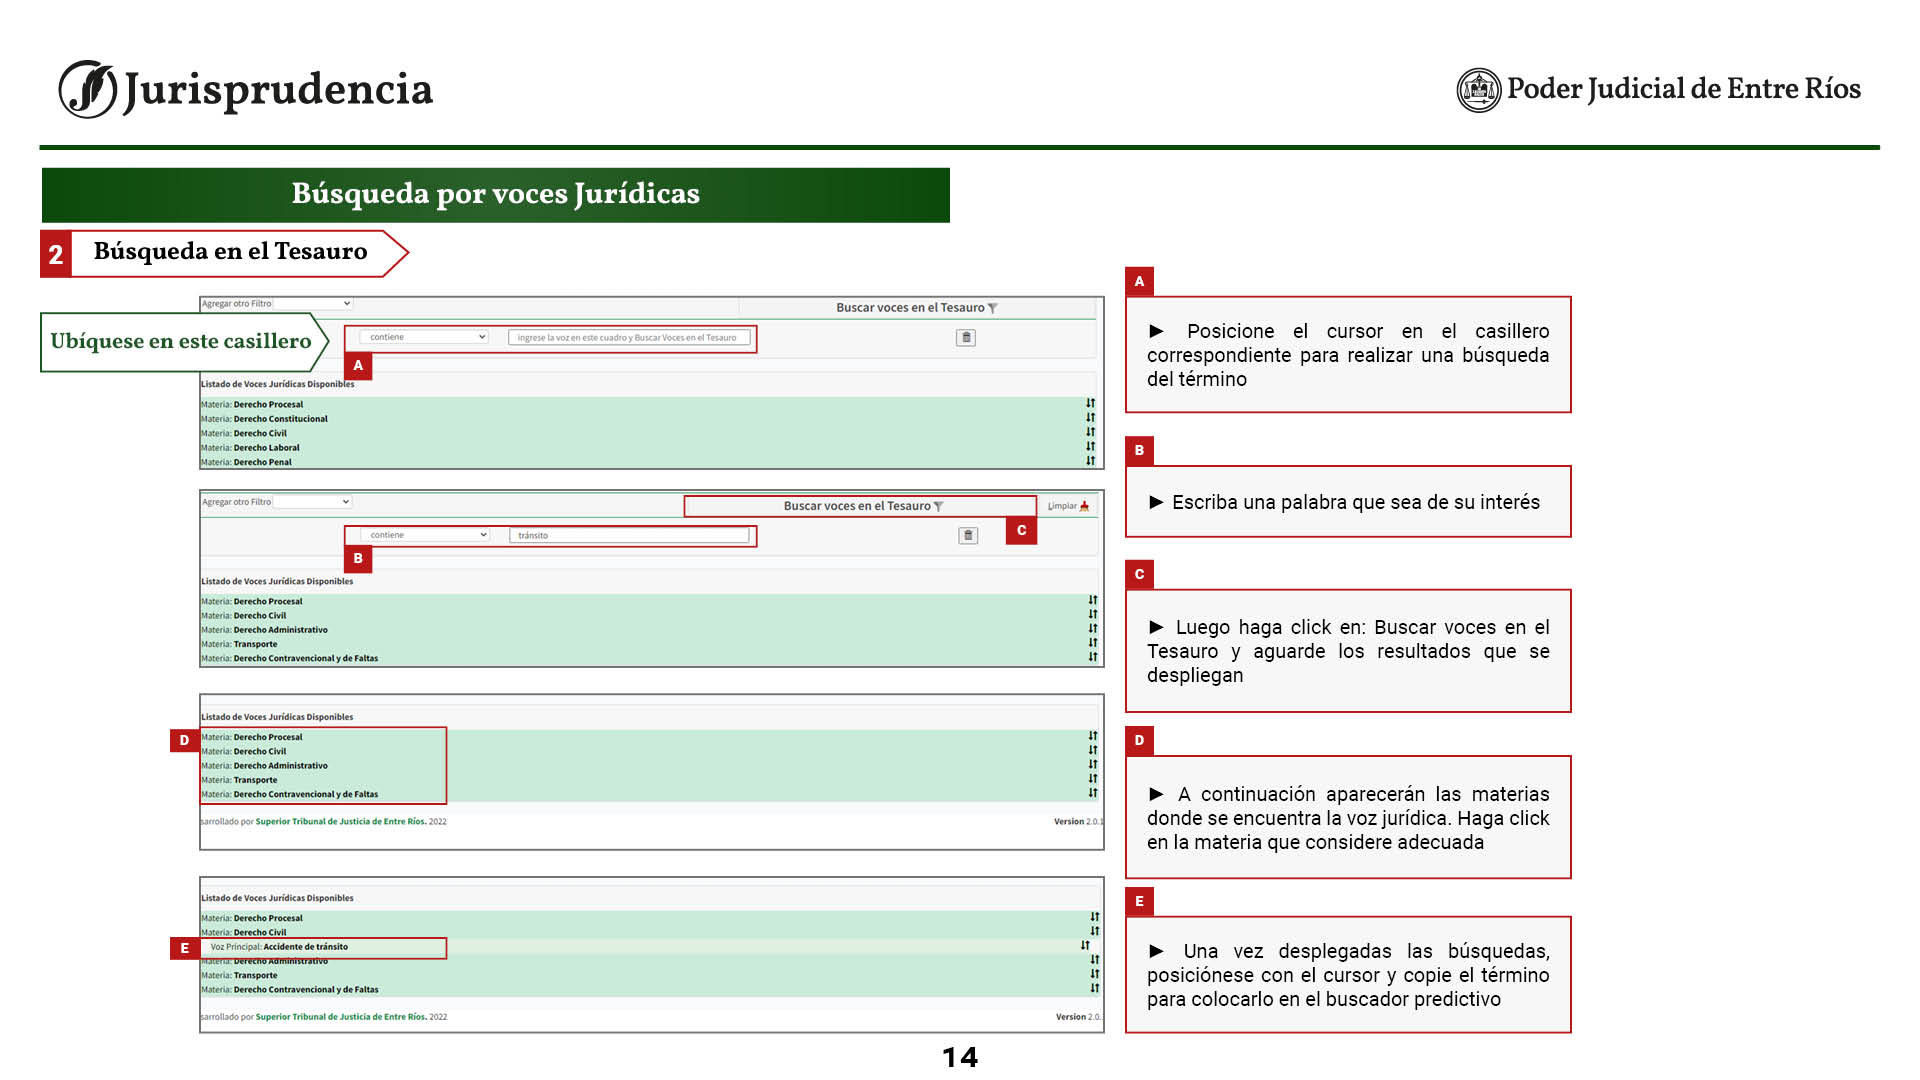Click the Poder Judicial de Entre Ríos seal

coord(1479,90)
